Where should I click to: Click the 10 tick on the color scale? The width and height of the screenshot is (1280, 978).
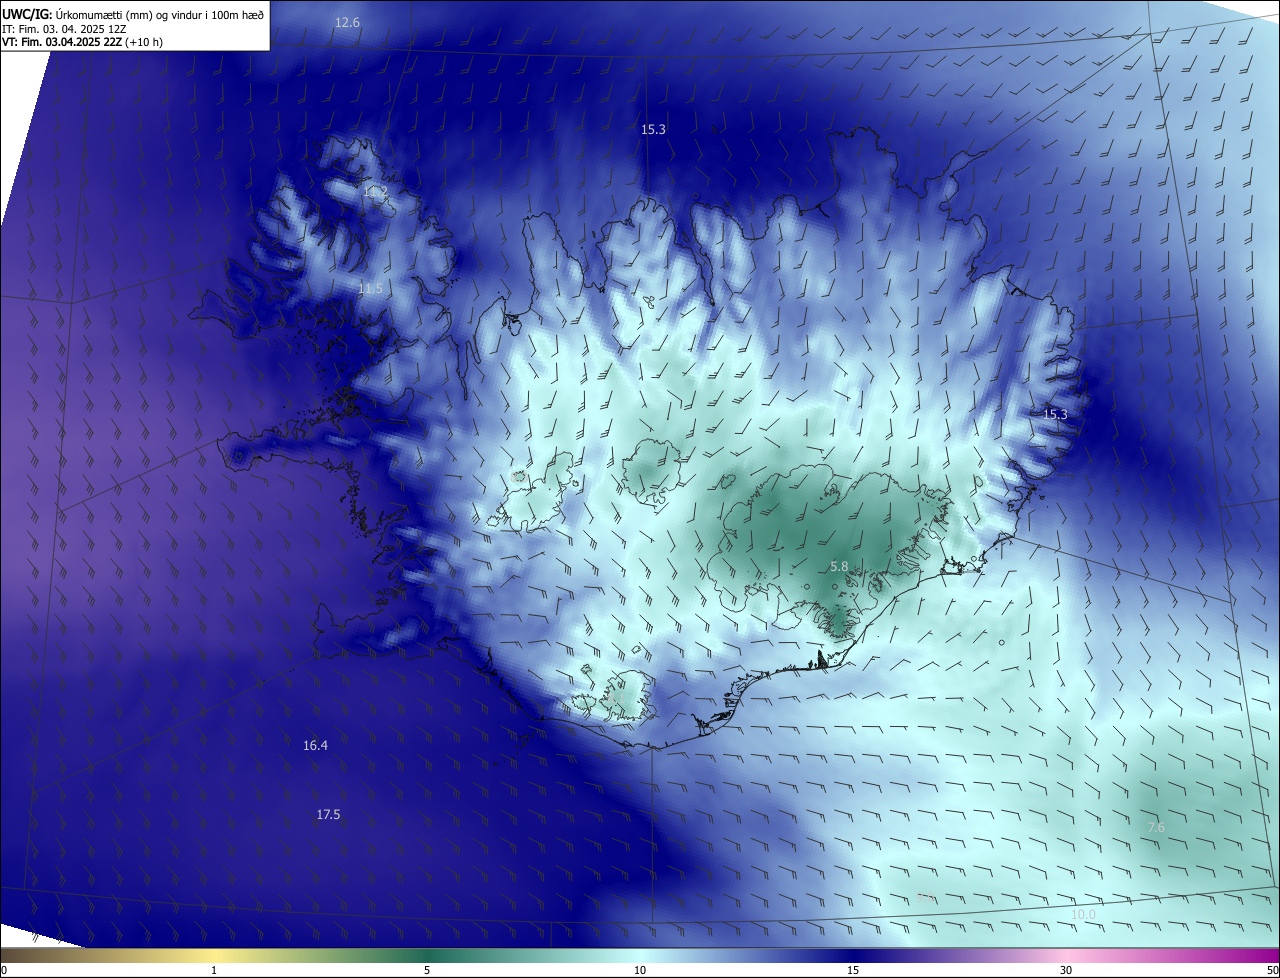tap(640, 970)
